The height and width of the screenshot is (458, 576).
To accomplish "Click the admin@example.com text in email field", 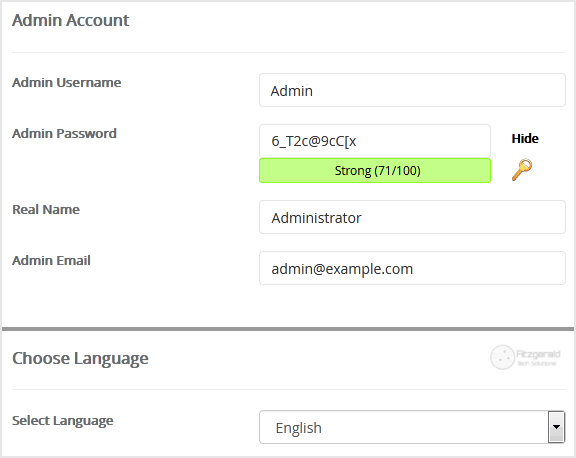I will [x=342, y=269].
